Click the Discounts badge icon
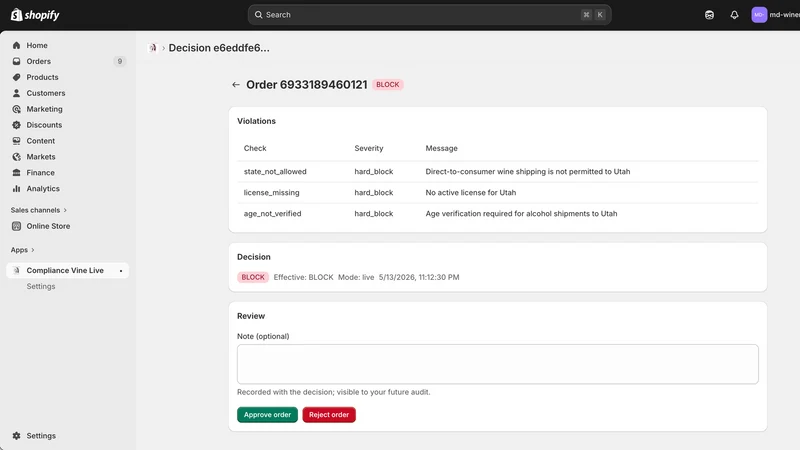 click(x=16, y=124)
